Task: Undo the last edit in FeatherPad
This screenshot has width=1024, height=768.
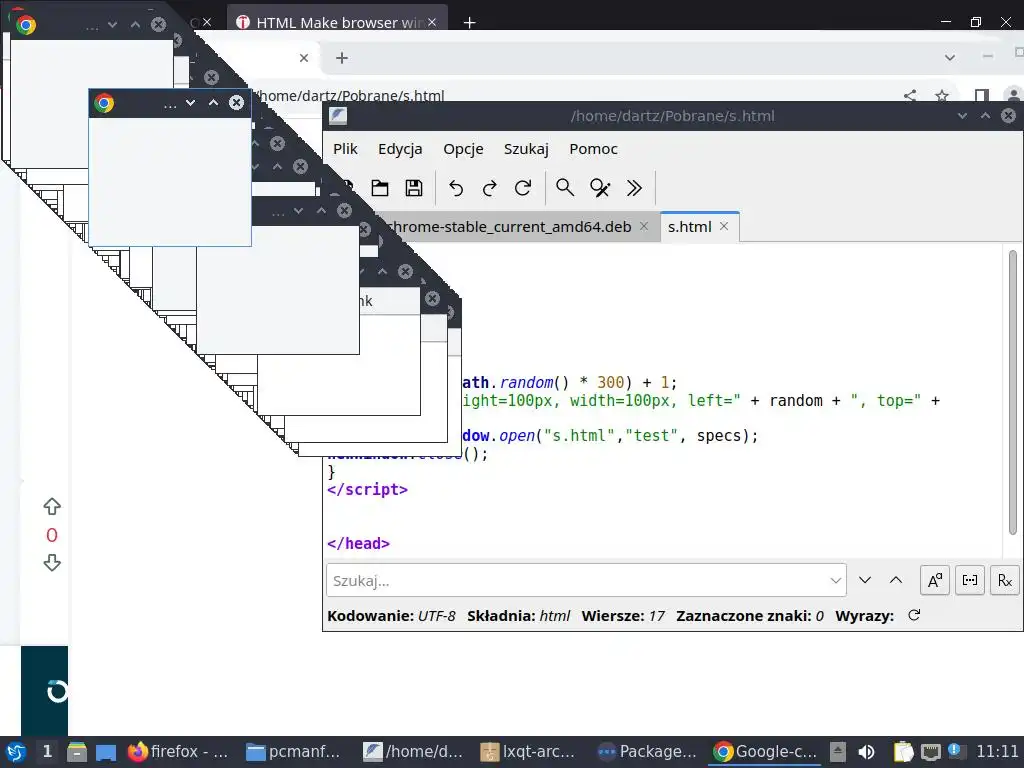Action: point(456,188)
